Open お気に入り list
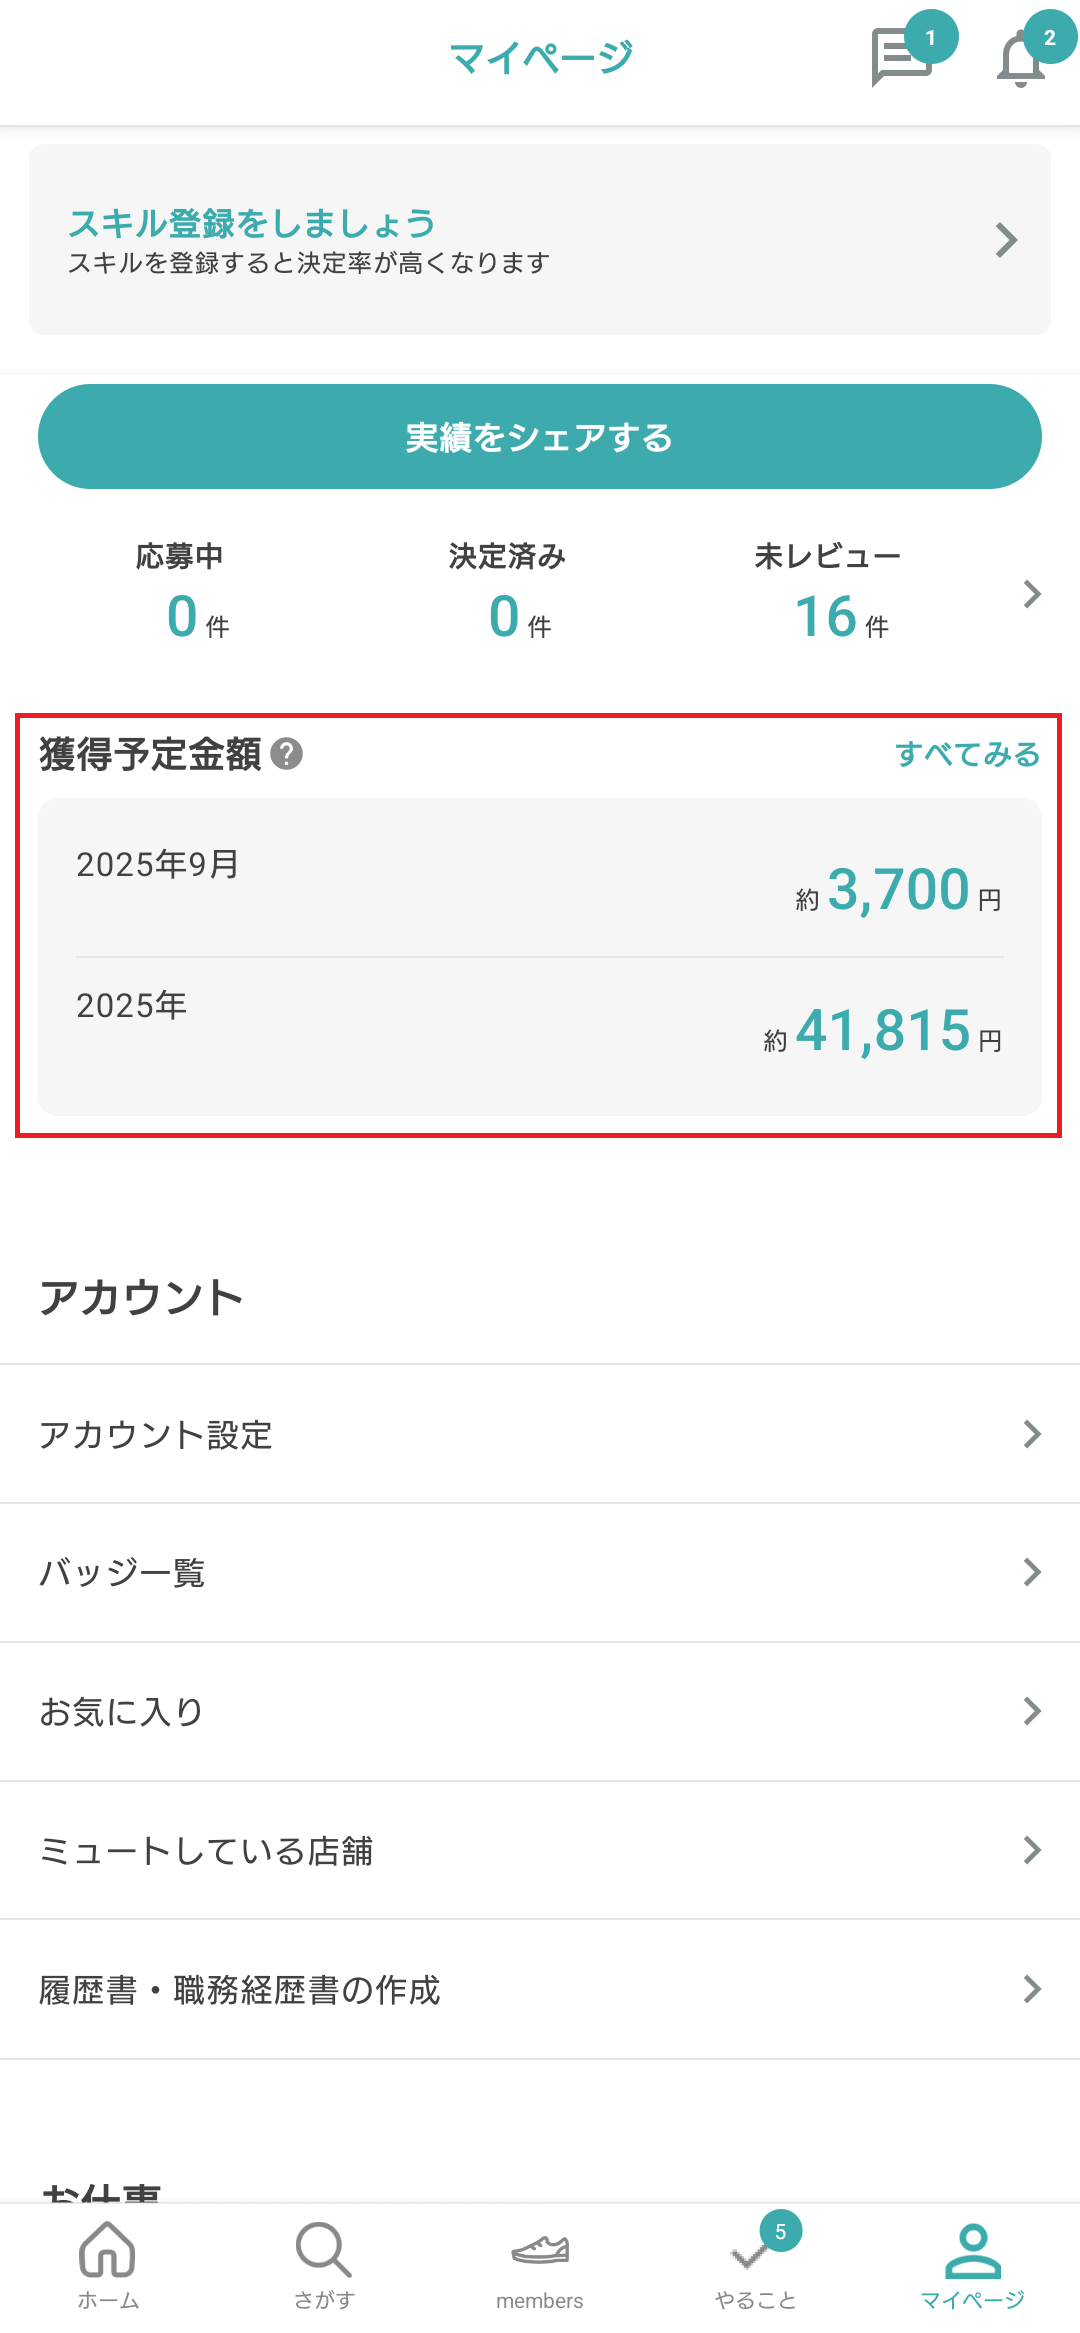The height and width of the screenshot is (2333, 1080). click(x=540, y=1711)
